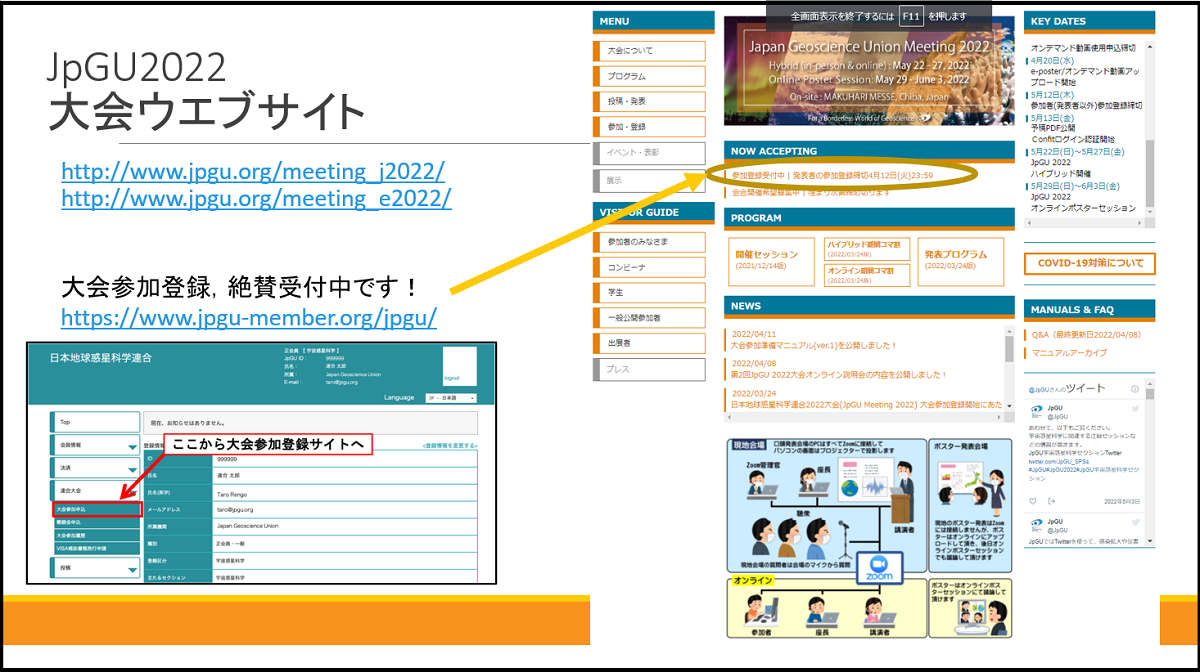This screenshot has height=672, width=1200.
Task: Click the taro@jpgu.org value in the メールアドレス row
Action: (237, 509)
